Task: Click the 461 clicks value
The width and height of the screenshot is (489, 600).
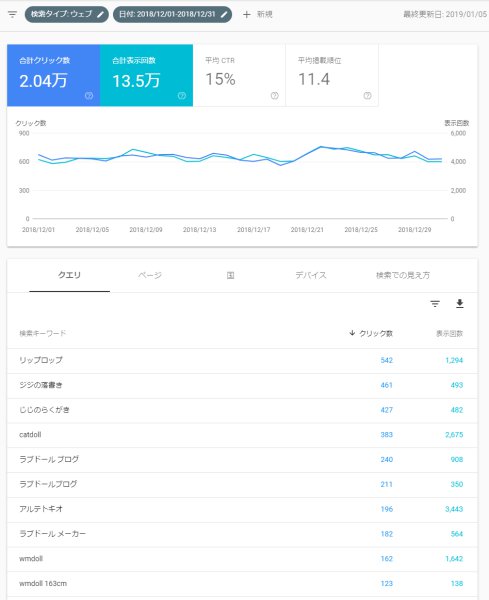Action: coord(386,385)
